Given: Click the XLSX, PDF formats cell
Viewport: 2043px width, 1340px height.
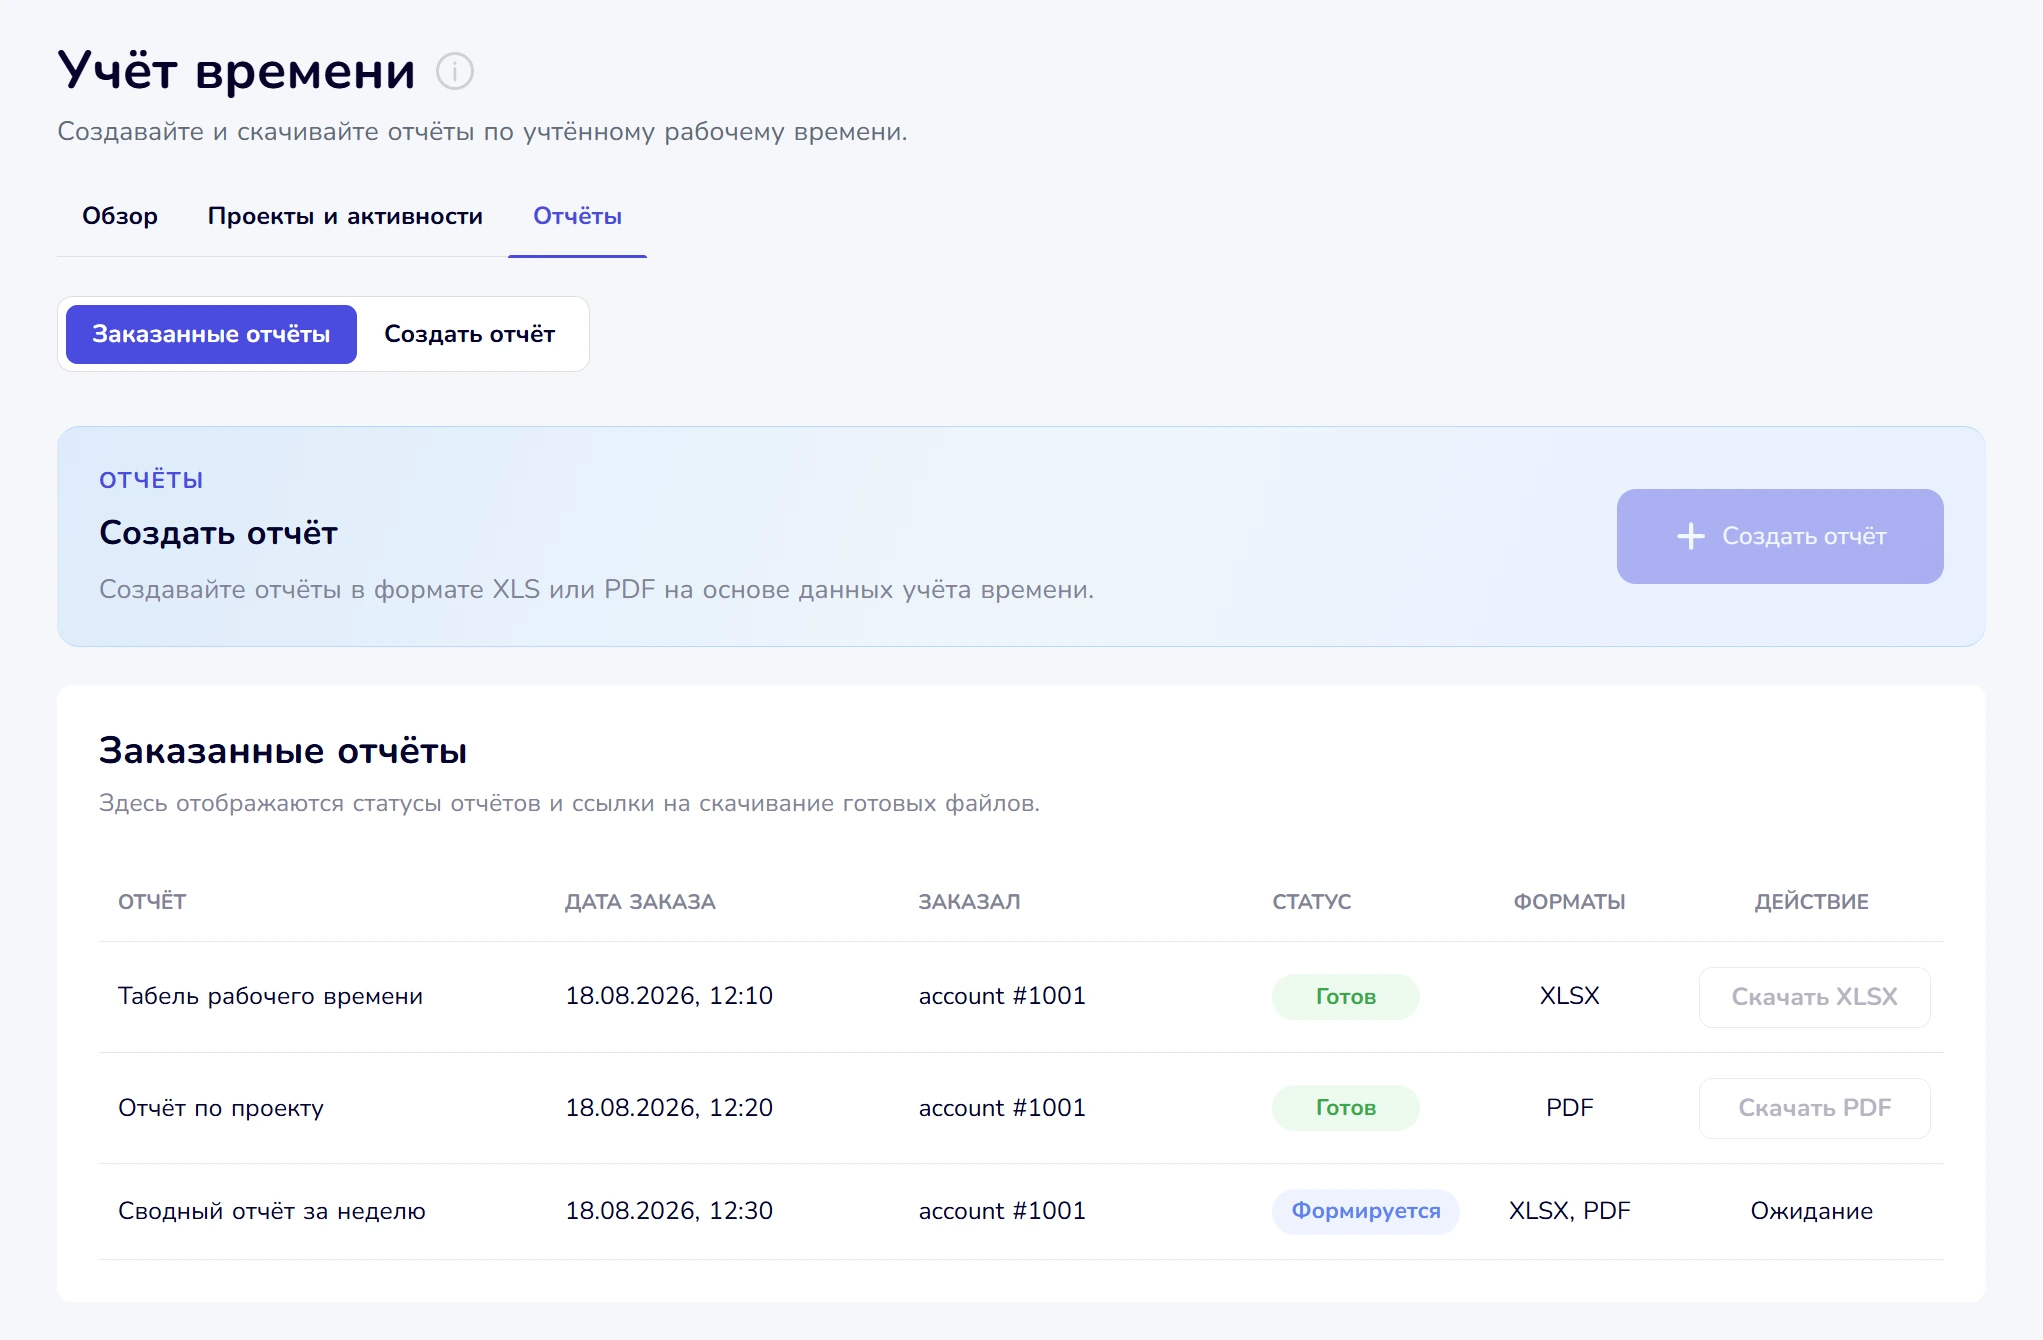Looking at the screenshot, I should [1569, 1211].
